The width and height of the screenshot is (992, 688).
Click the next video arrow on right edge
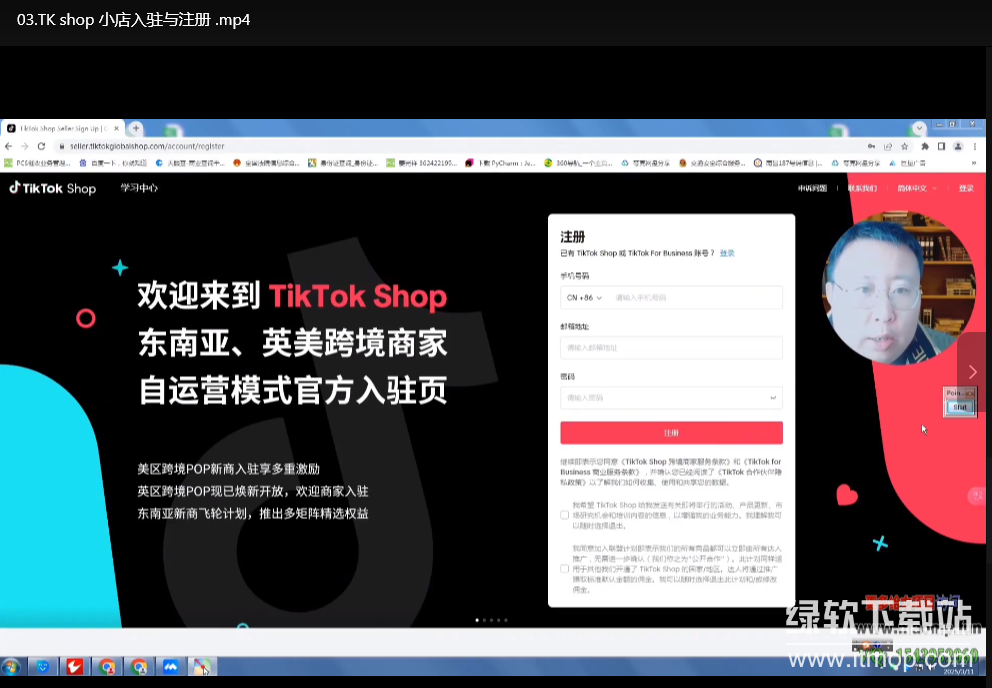click(972, 371)
